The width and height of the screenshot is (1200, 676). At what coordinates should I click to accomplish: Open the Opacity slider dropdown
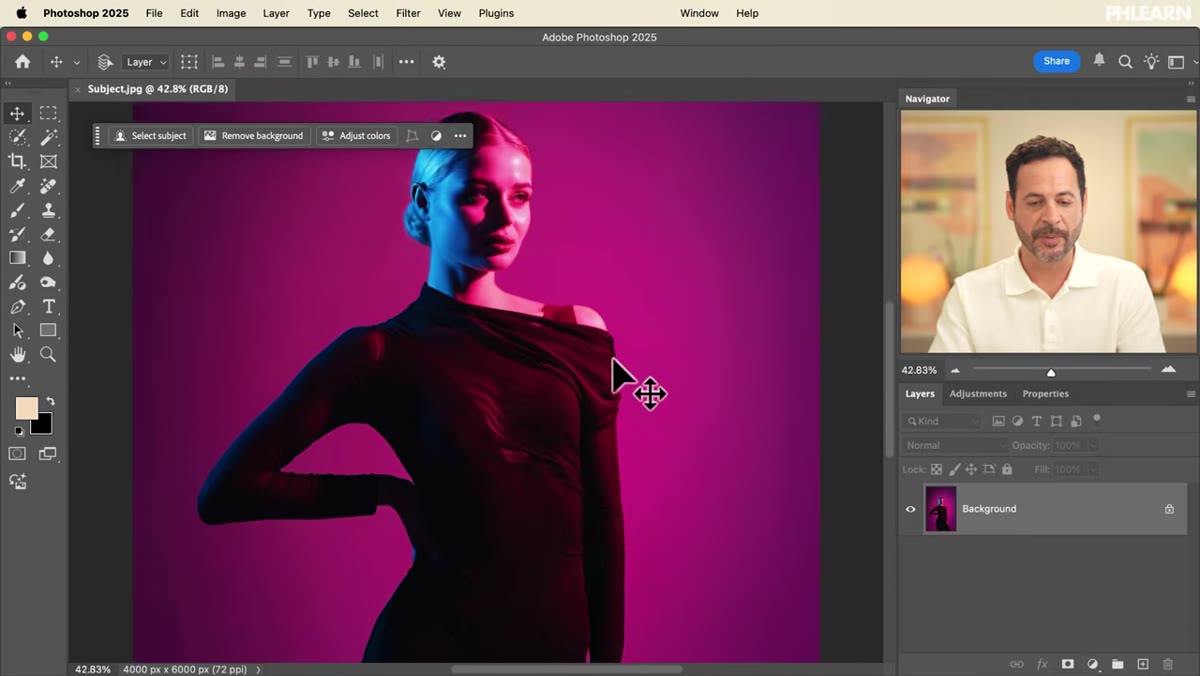click(x=1093, y=445)
